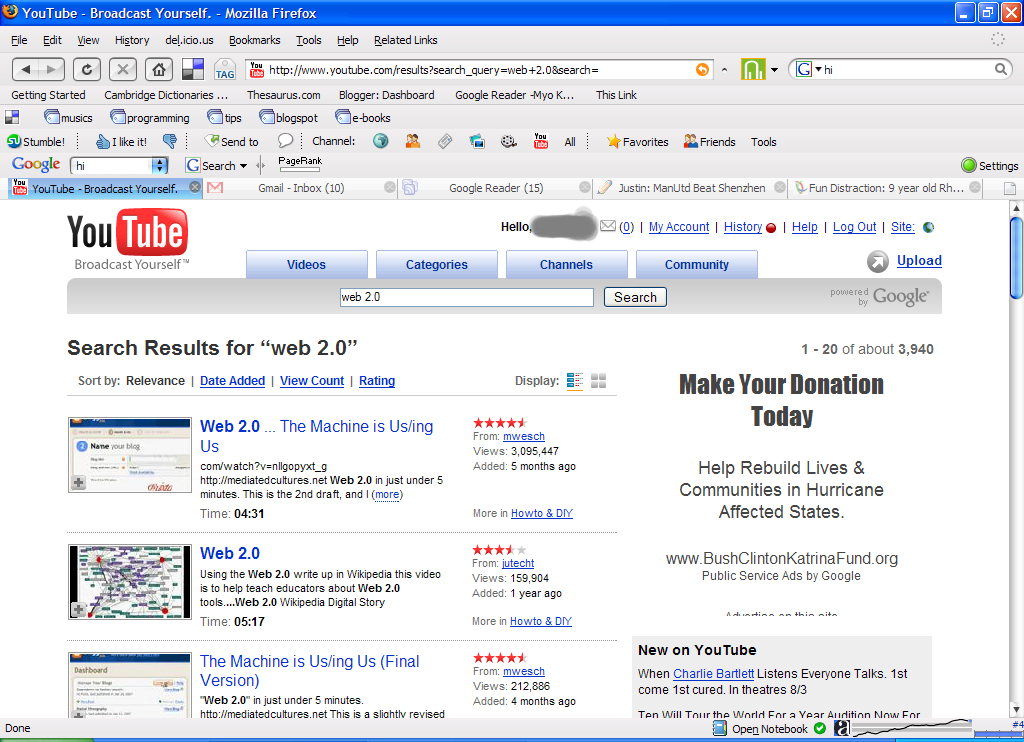Open the StumbleUpon Tools menu

point(763,142)
